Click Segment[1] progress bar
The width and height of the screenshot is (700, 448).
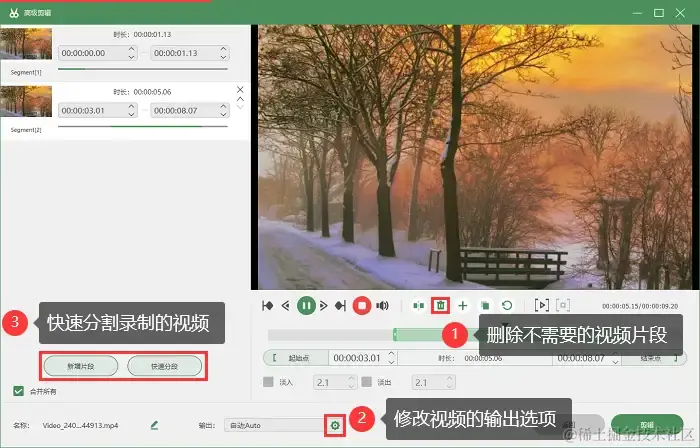click(143, 69)
